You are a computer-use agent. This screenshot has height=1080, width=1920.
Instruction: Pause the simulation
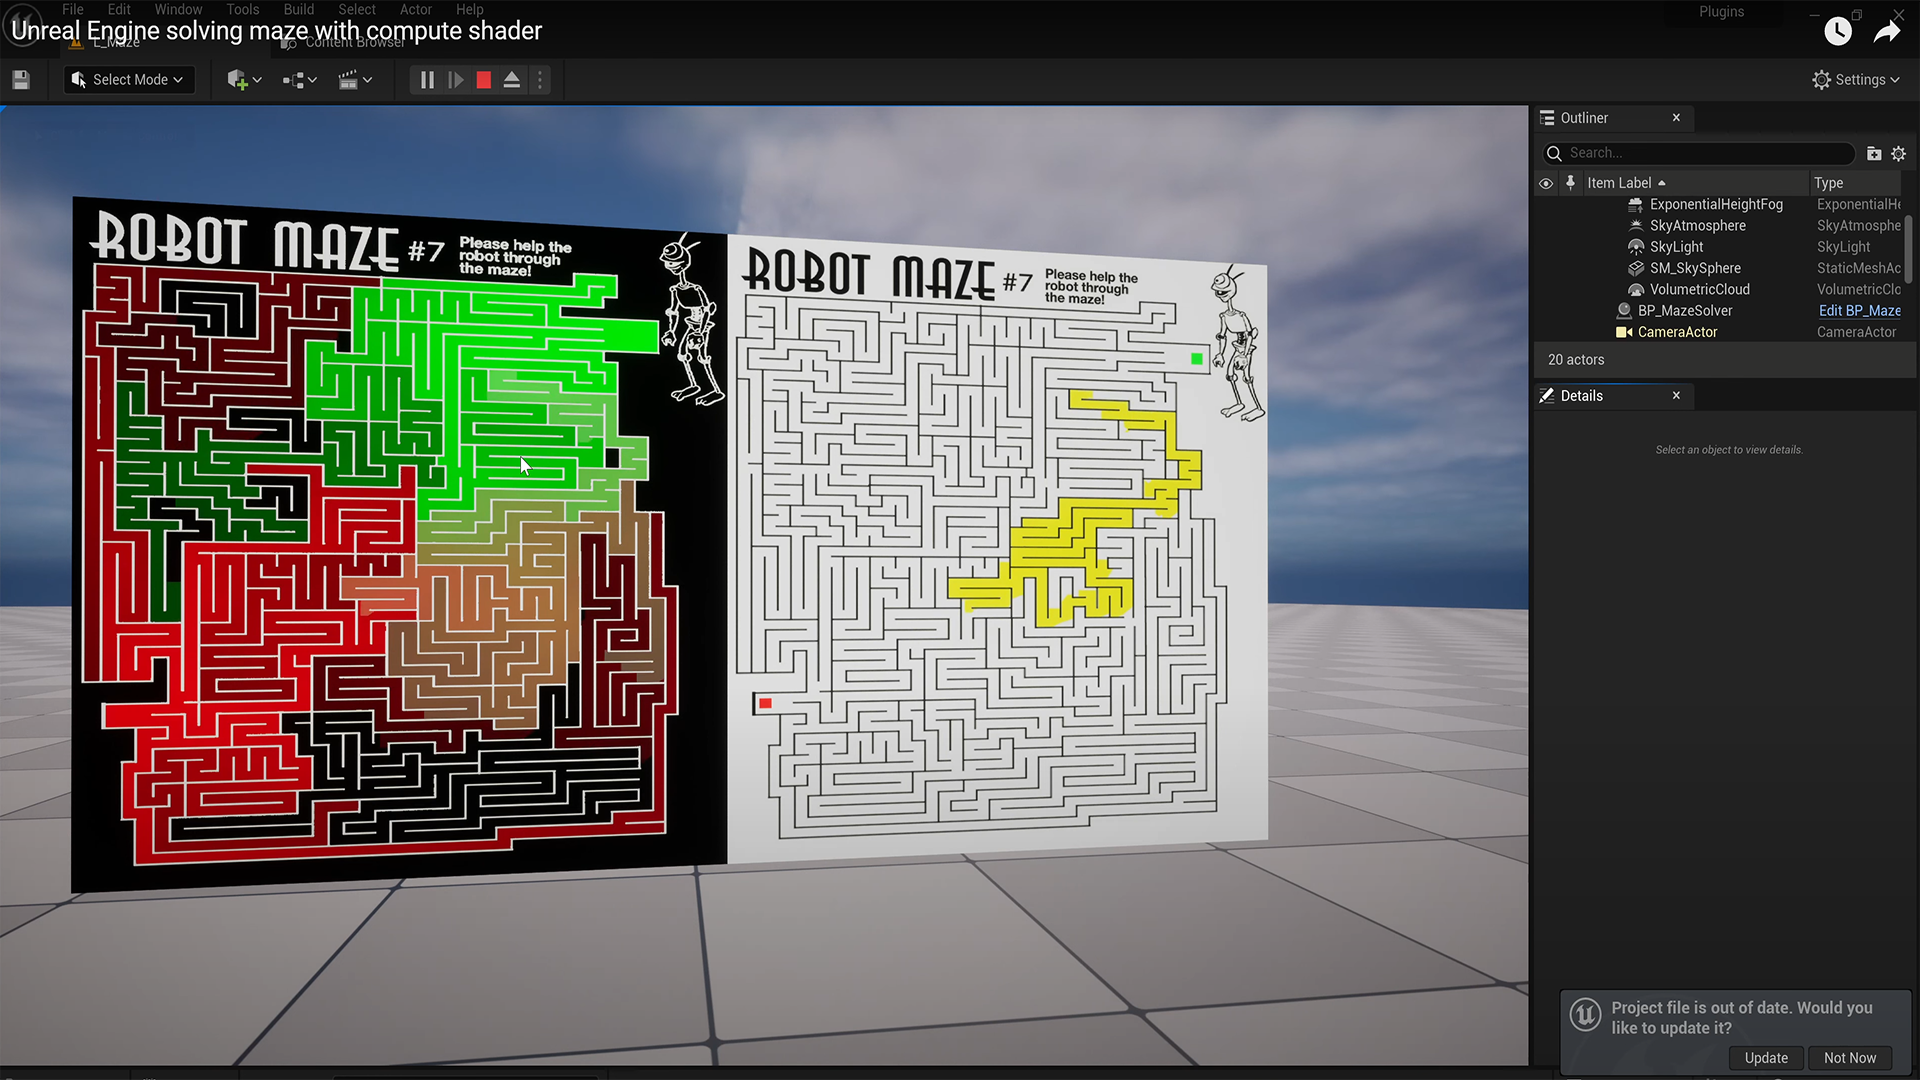point(427,80)
